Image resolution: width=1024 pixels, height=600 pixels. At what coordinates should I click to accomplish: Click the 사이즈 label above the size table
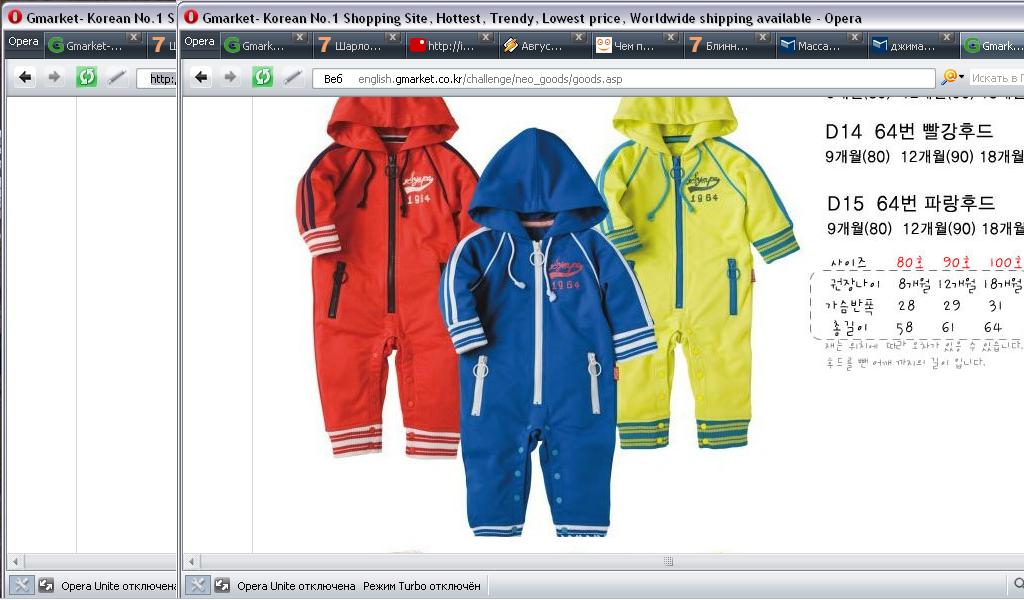tap(848, 263)
